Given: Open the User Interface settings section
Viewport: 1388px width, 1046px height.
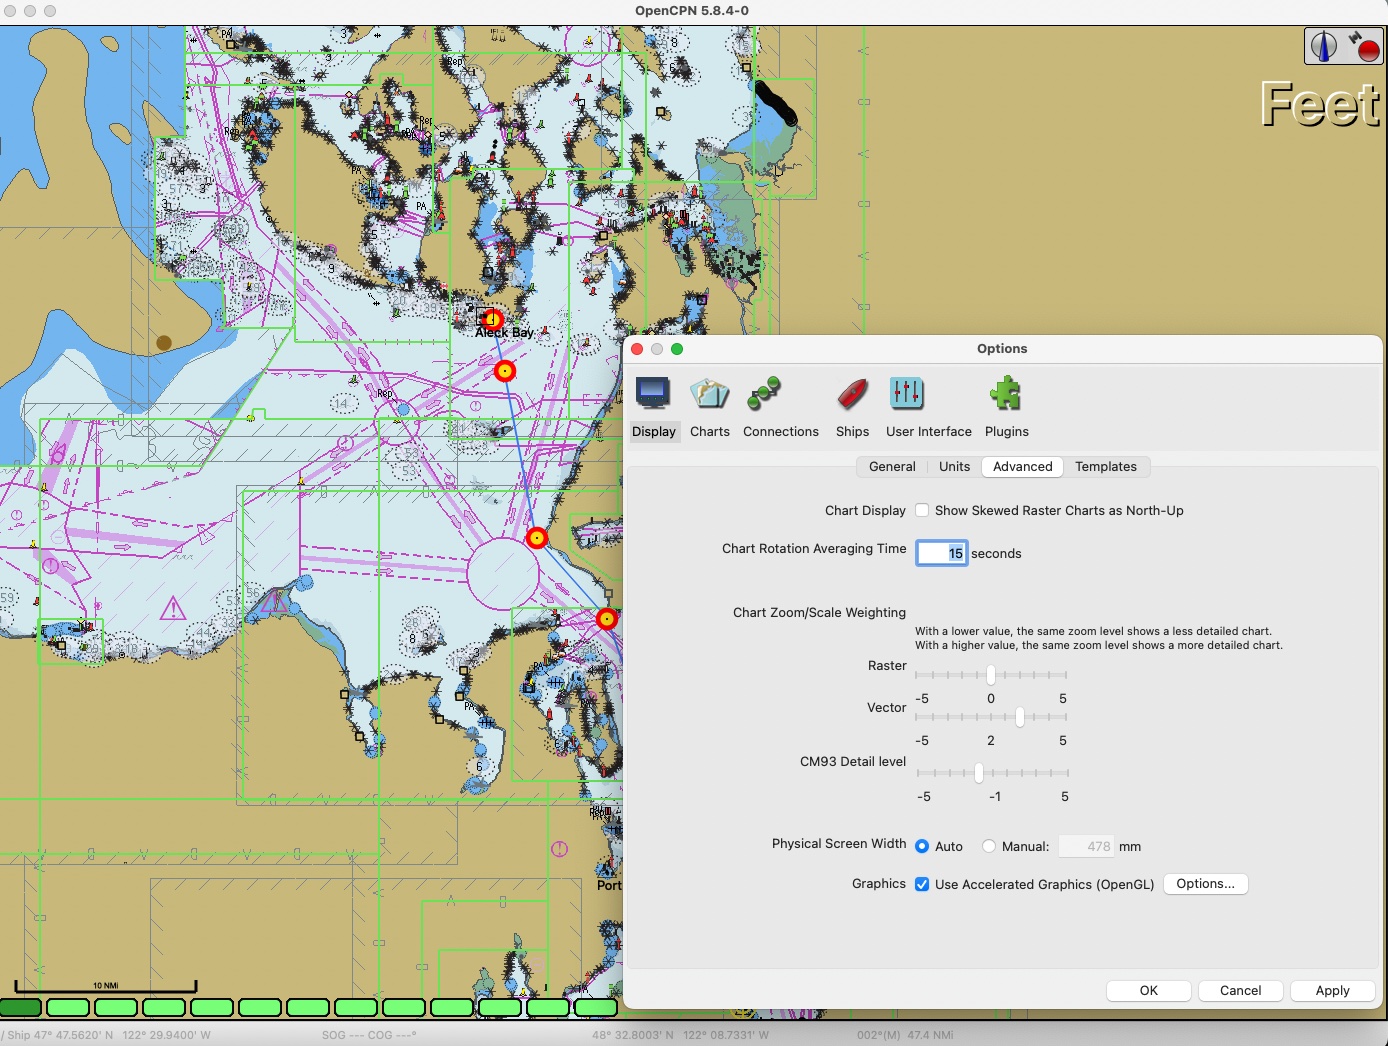Looking at the screenshot, I should 928,407.
